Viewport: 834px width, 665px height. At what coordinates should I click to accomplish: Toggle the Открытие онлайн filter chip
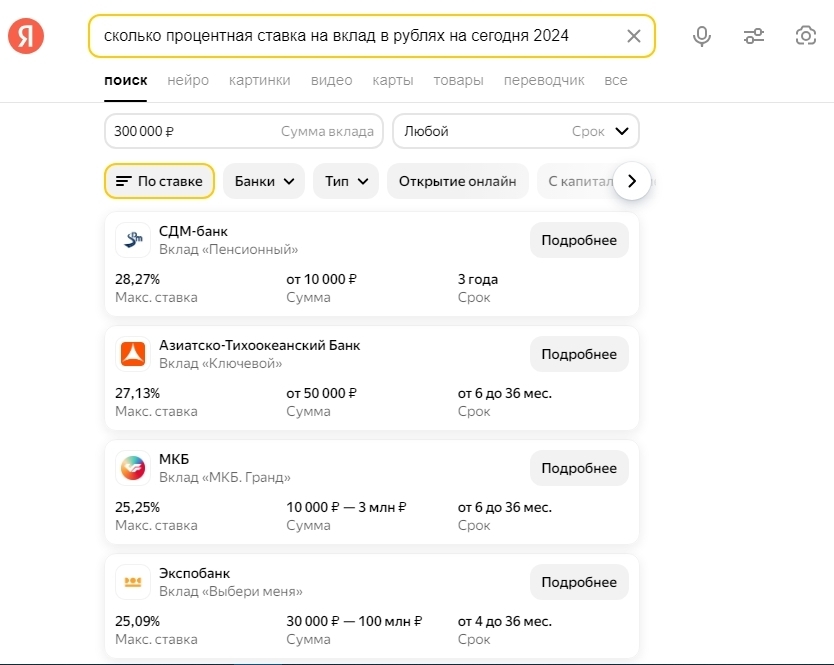457,181
